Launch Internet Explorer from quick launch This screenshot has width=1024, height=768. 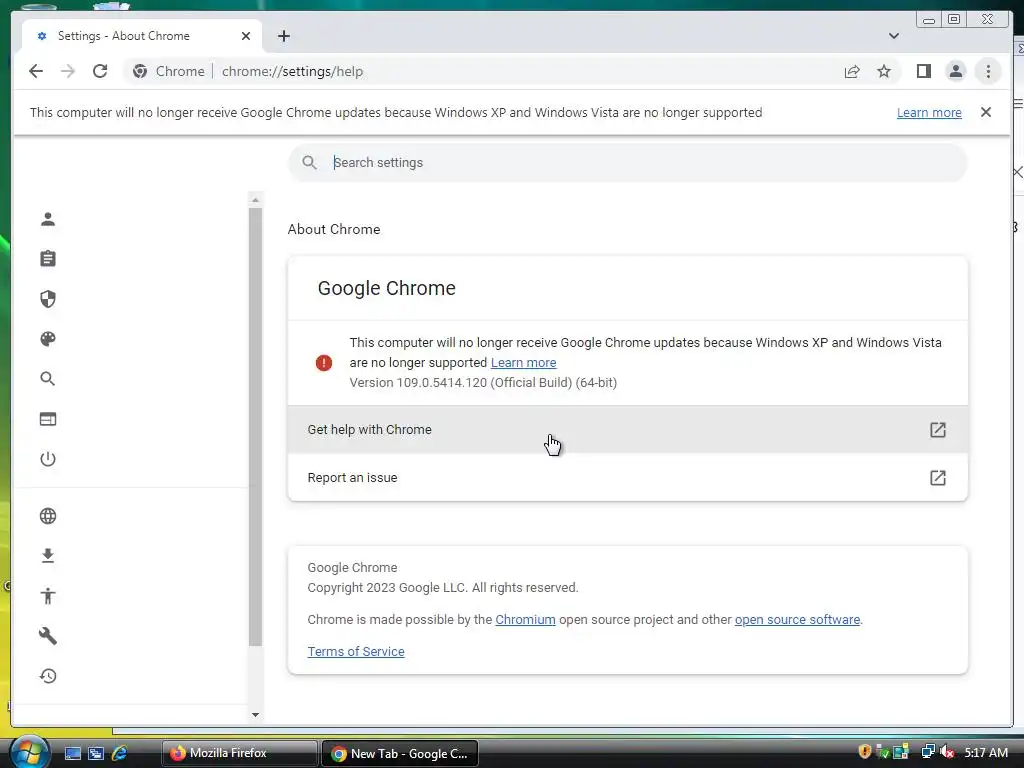pos(120,753)
